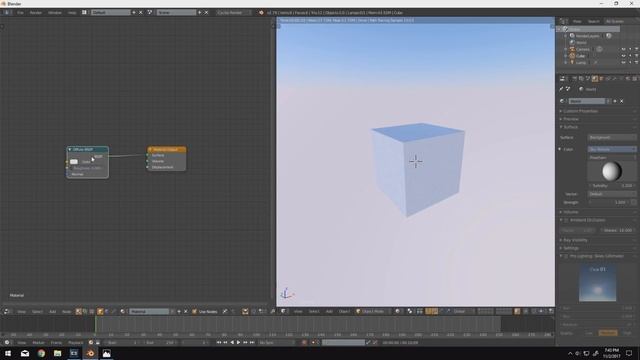Open the No Sync playback dropdown

coord(276,342)
